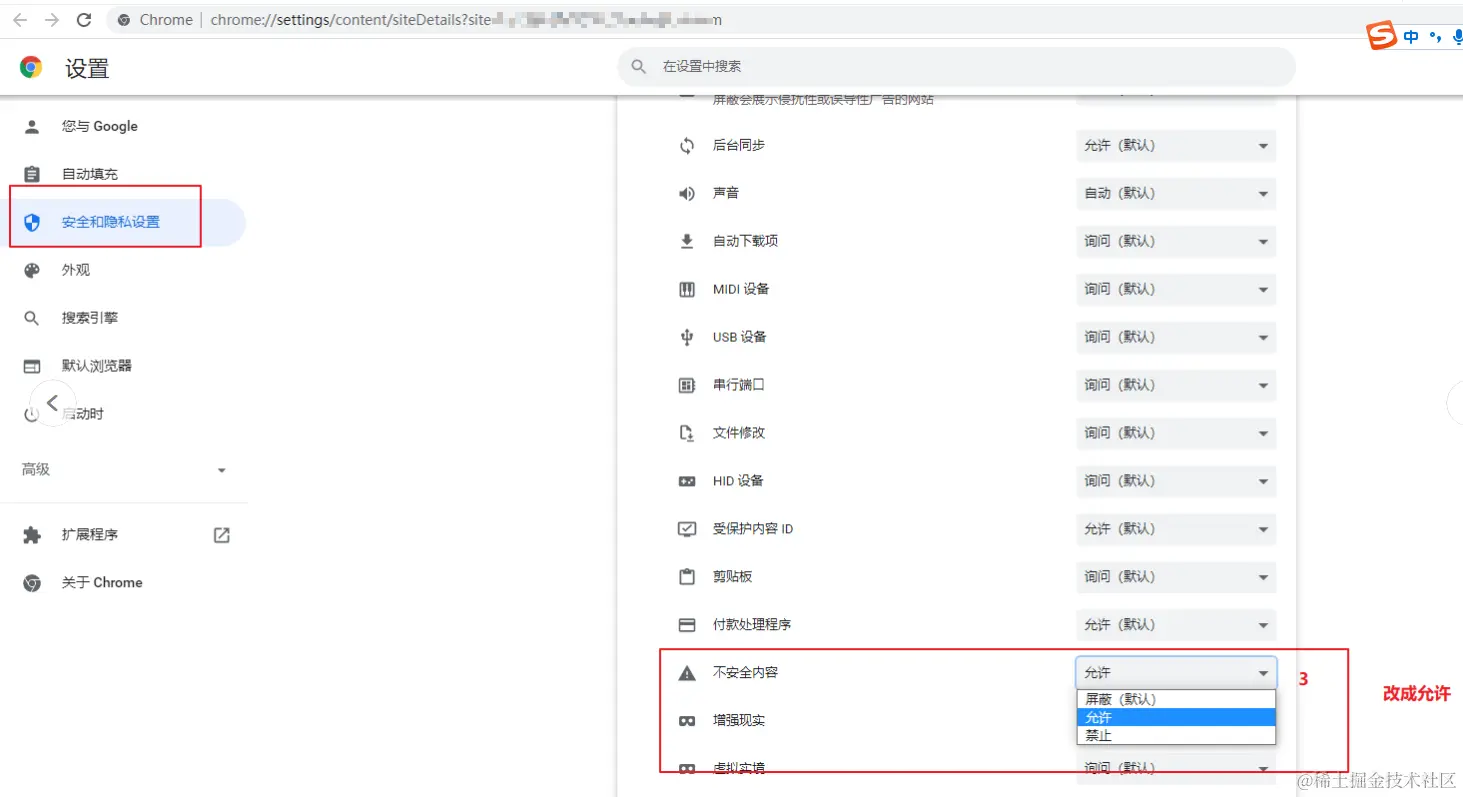Click the 增强现实 row label
Image resolution: width=1463 pixels, height=797 pixels.
click(x=739, y=721)
